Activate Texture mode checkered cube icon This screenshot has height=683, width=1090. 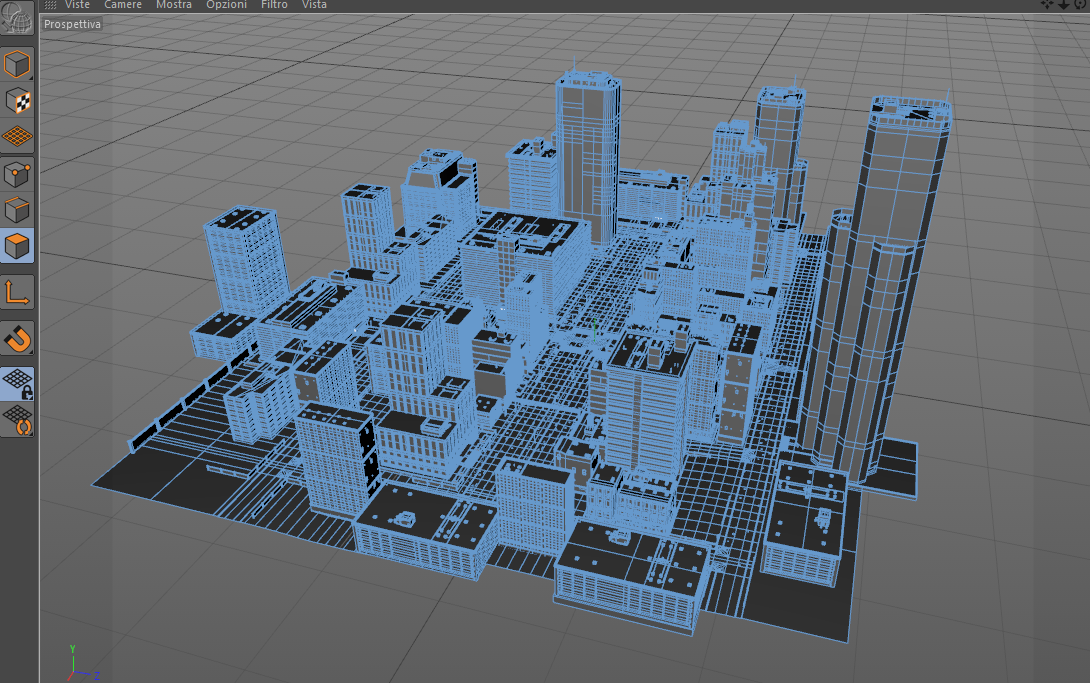[x=17, y=101]
